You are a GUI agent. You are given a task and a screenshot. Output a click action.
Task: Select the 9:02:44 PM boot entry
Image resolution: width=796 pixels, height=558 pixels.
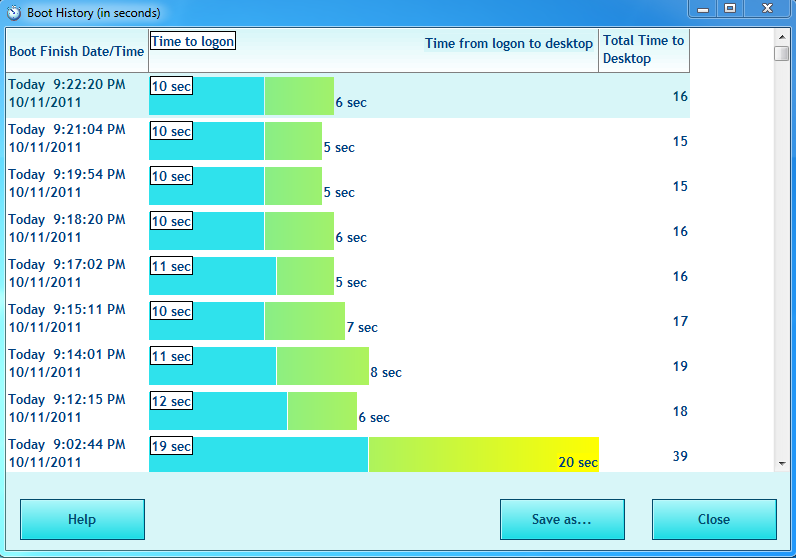coord(348,453)
